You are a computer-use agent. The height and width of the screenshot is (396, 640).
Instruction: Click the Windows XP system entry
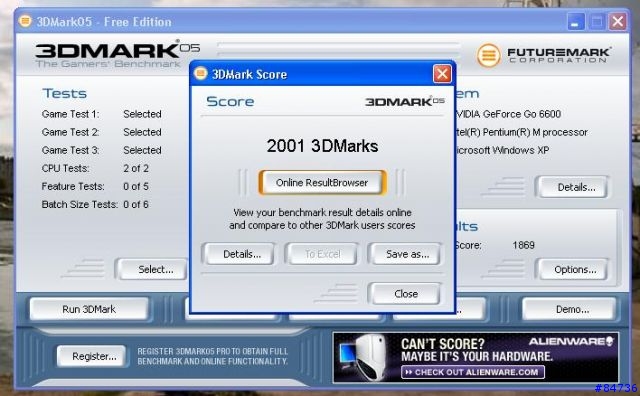(x=502, y=150)
